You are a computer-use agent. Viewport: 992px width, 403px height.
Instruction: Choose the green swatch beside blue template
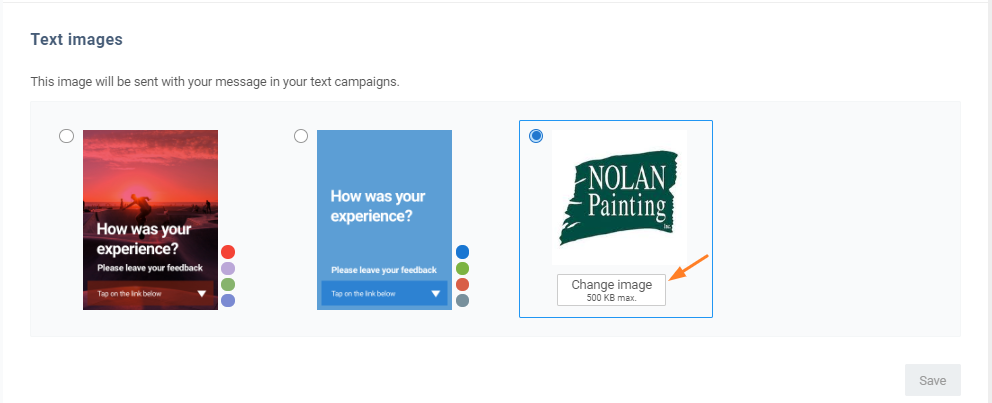pyautogui.click(x=462, y=269)
